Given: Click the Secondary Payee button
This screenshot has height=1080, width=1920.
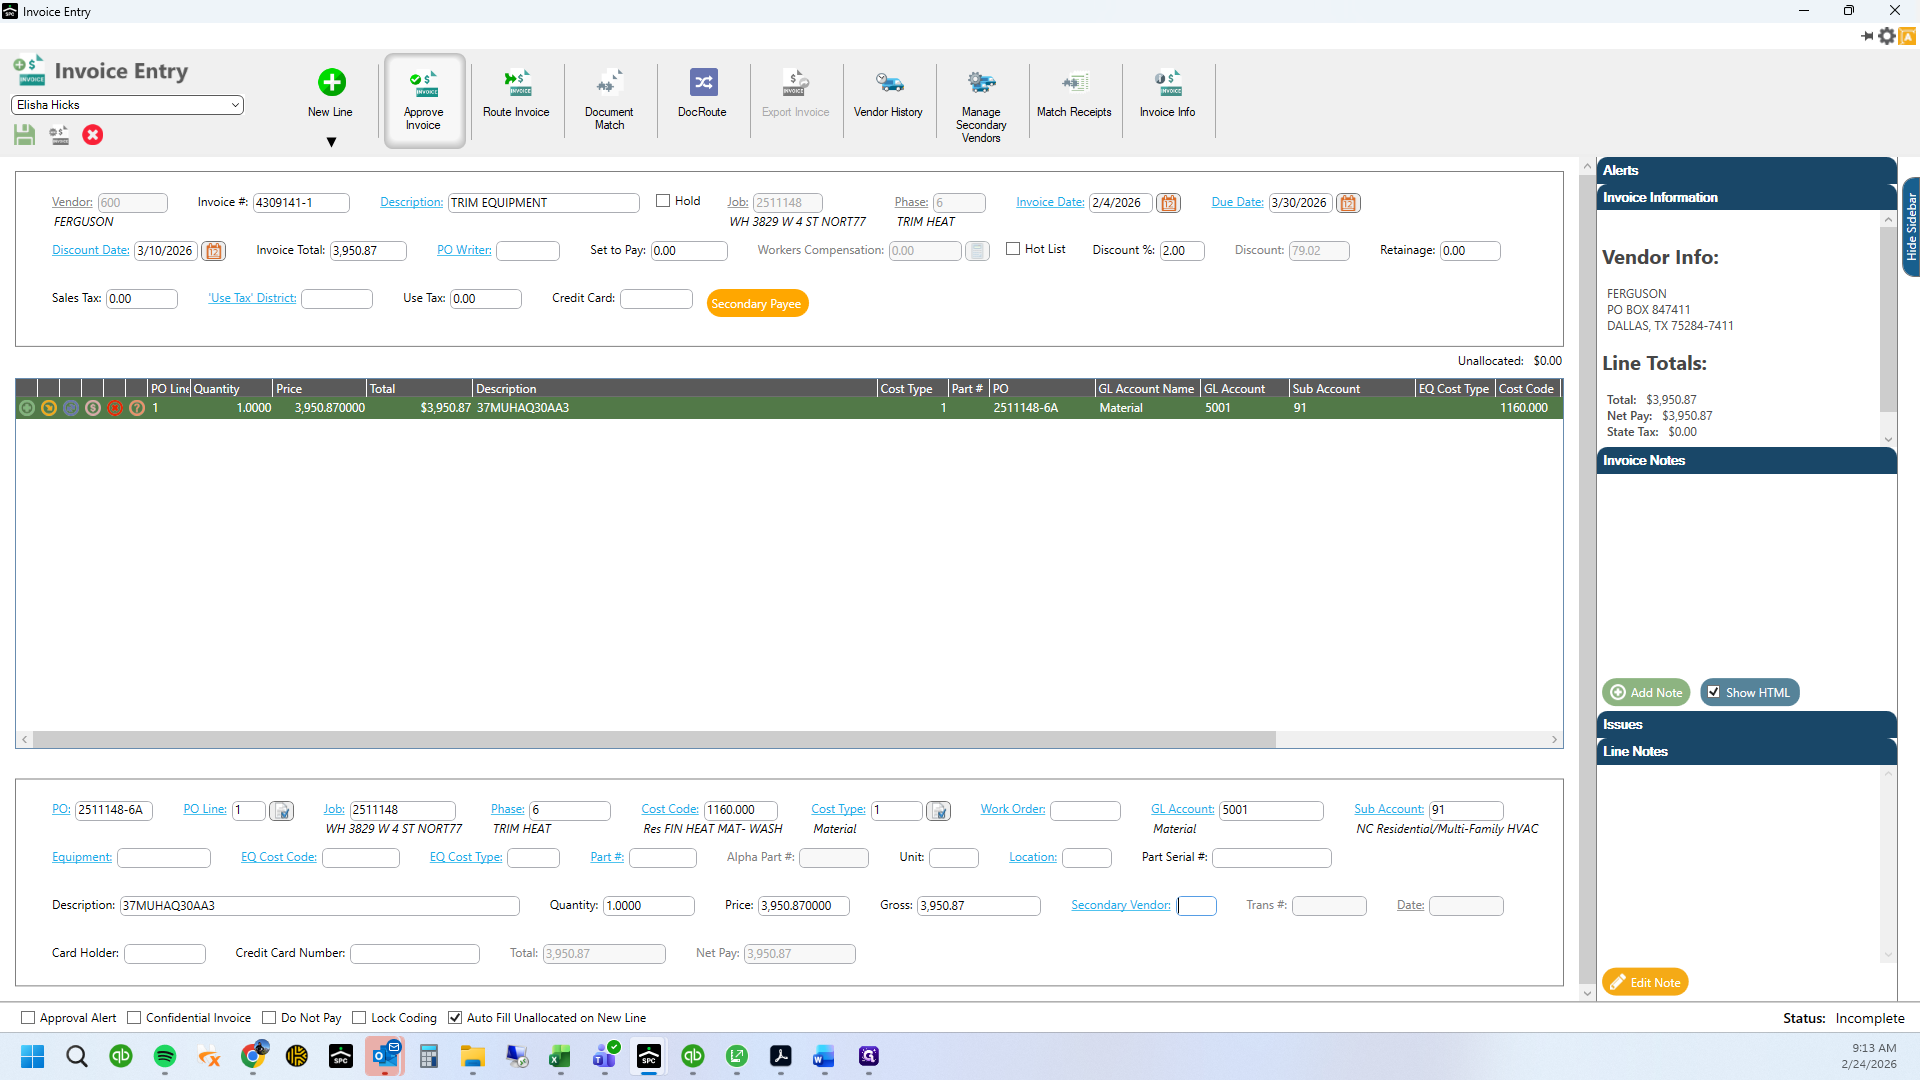Looking at the screenshot, I should pos(757,304).
